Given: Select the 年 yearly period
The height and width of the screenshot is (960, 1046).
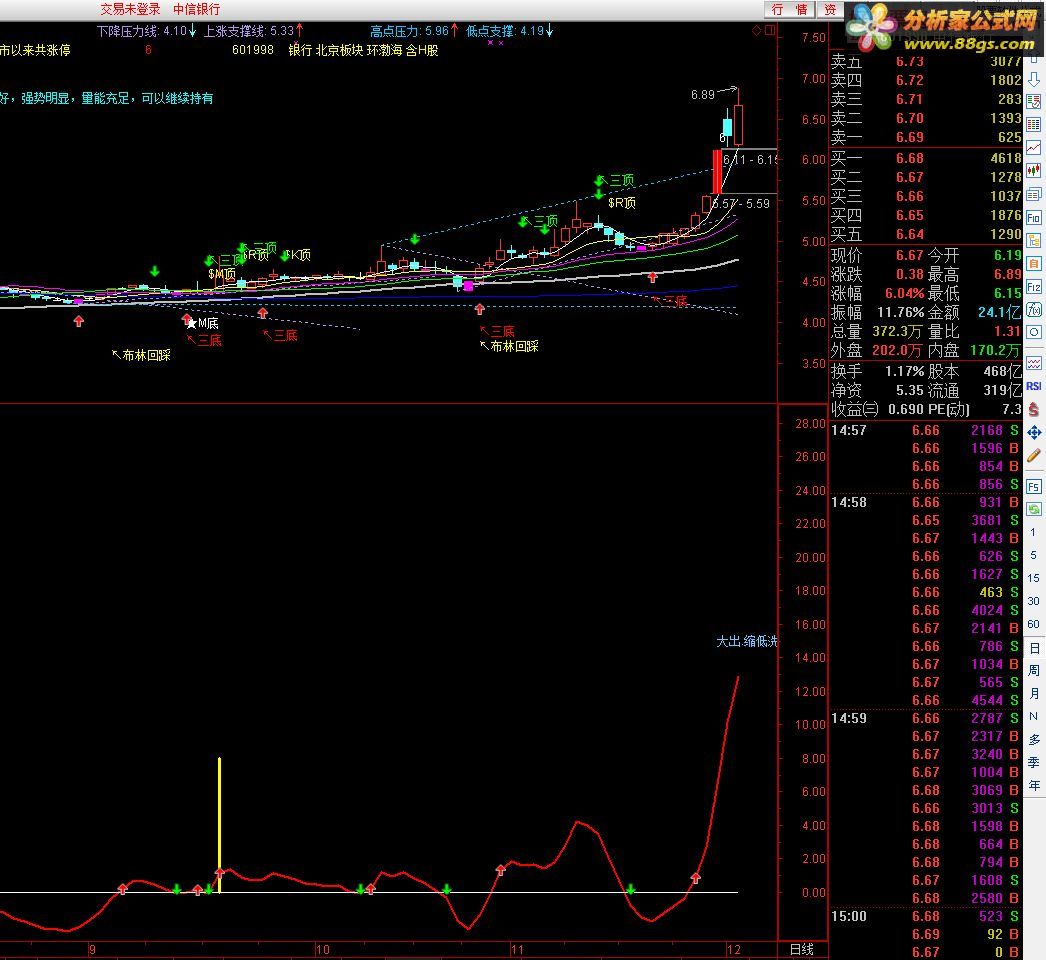Looking at the screenshot, I should tap(1034, 786).
